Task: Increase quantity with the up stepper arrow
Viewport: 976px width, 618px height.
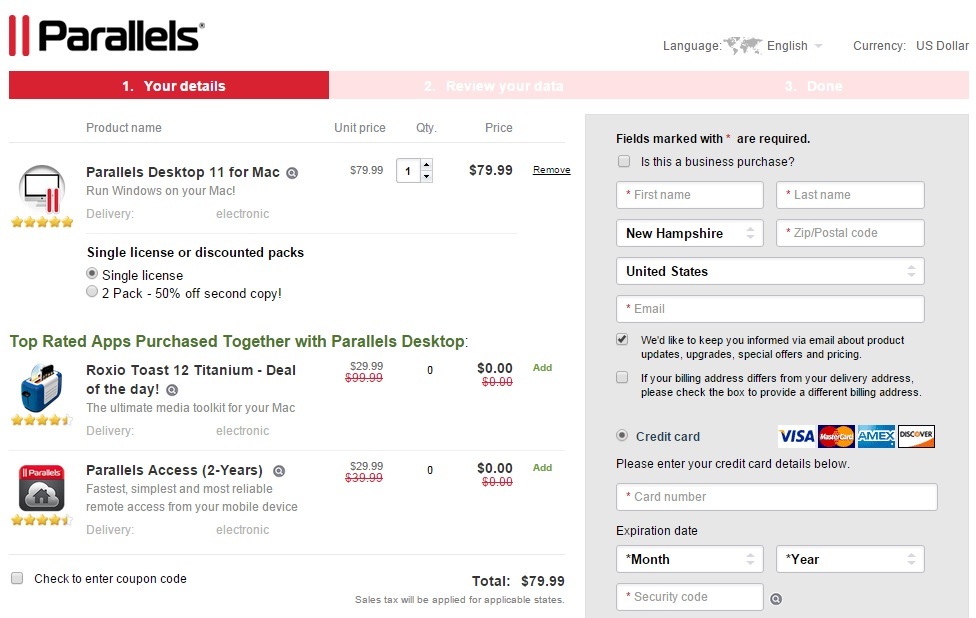Action: coord(427,164)
